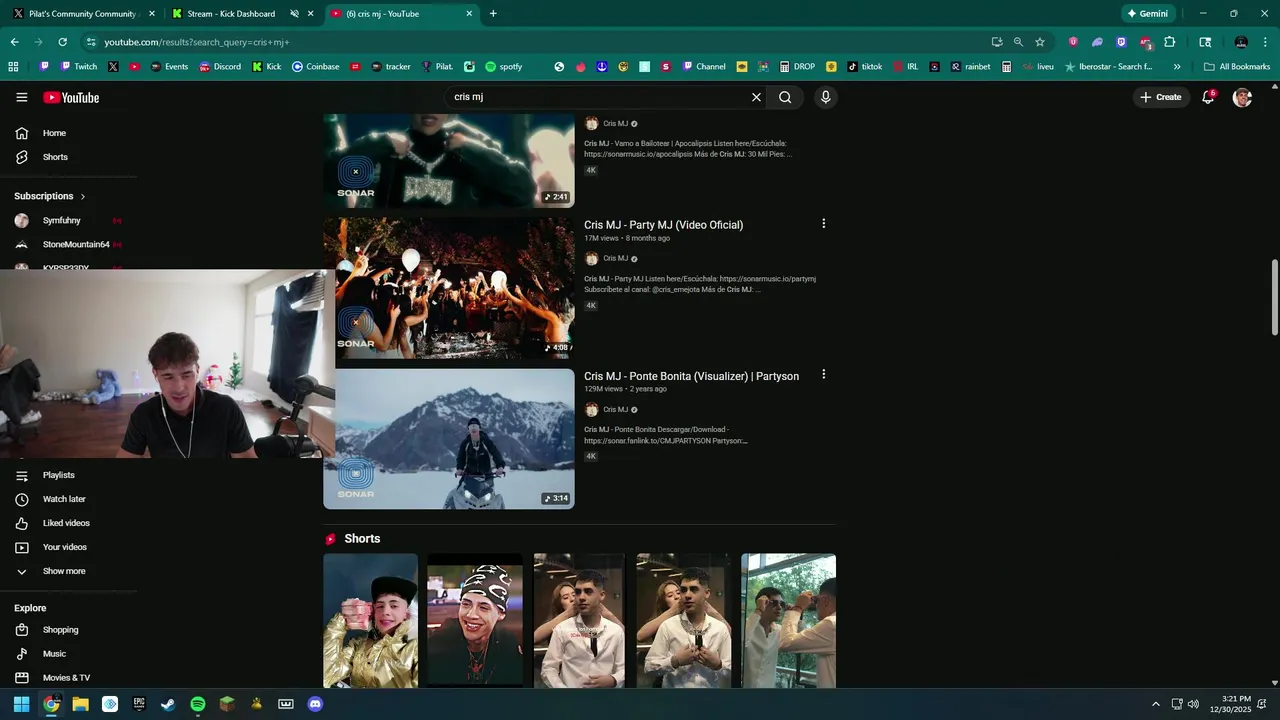This screenshot has width=1280, height=720.
Task: Open the Create button
Action: pos(1160,97)
